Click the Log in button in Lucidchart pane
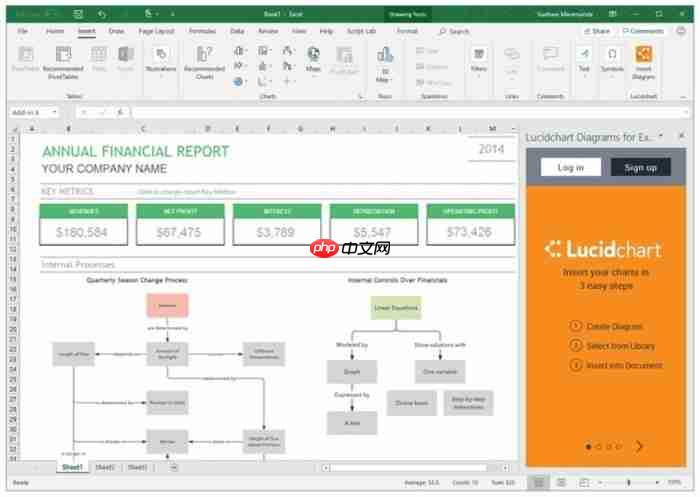The image size is (700, 497). pos(571,167)
